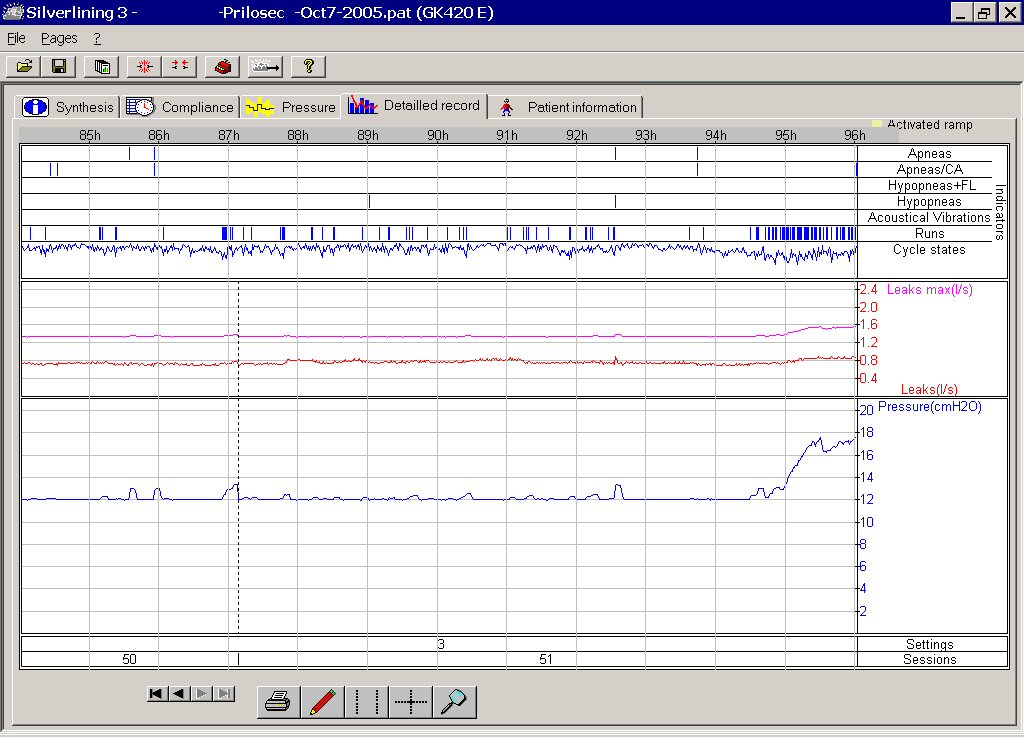Click the Indicators vertical label
1024x737 pixels.
[999, 213]
